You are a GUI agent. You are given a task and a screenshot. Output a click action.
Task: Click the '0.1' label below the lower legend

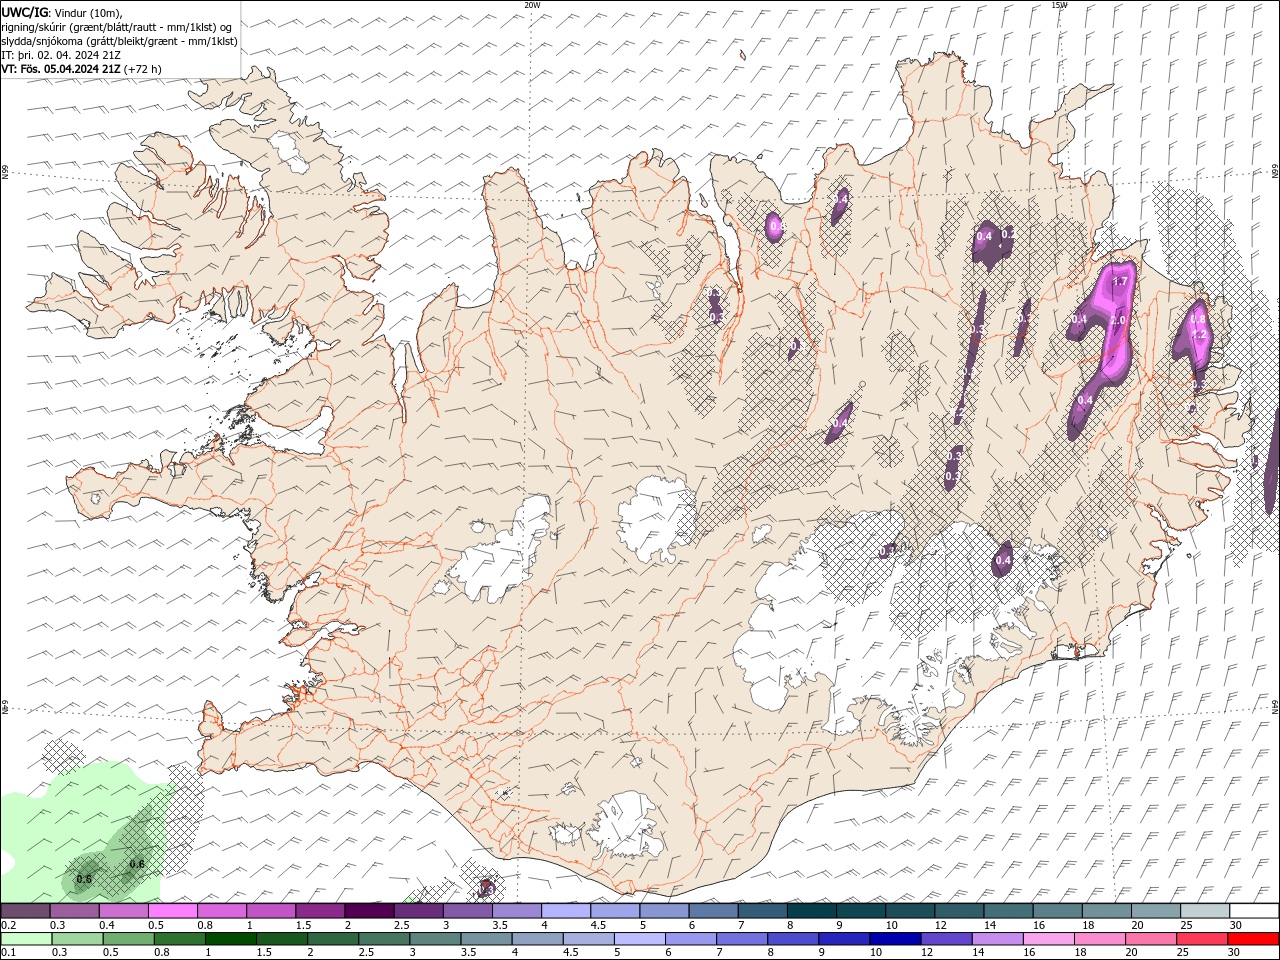(8, 953)
